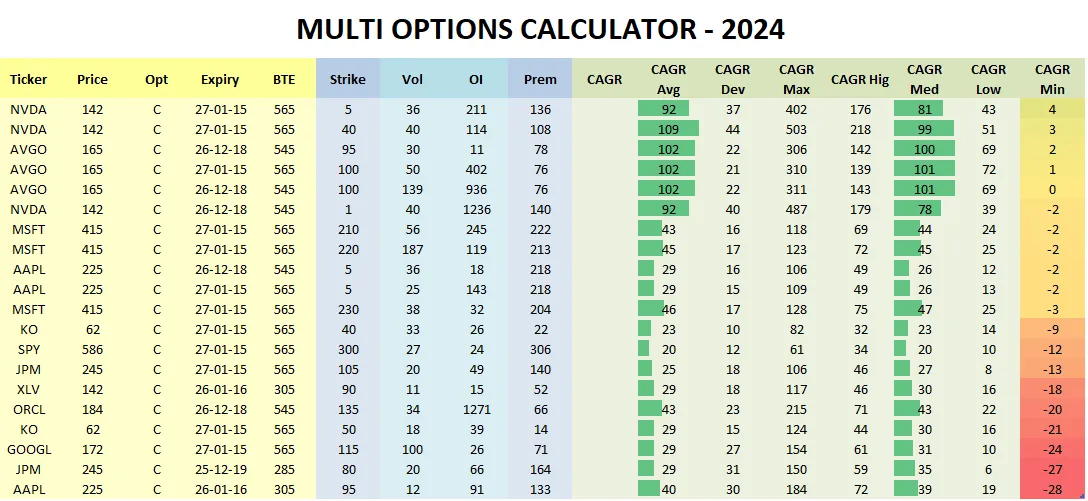Click the premium value 306
1088x501 pixels.
(x=541, y=349)
